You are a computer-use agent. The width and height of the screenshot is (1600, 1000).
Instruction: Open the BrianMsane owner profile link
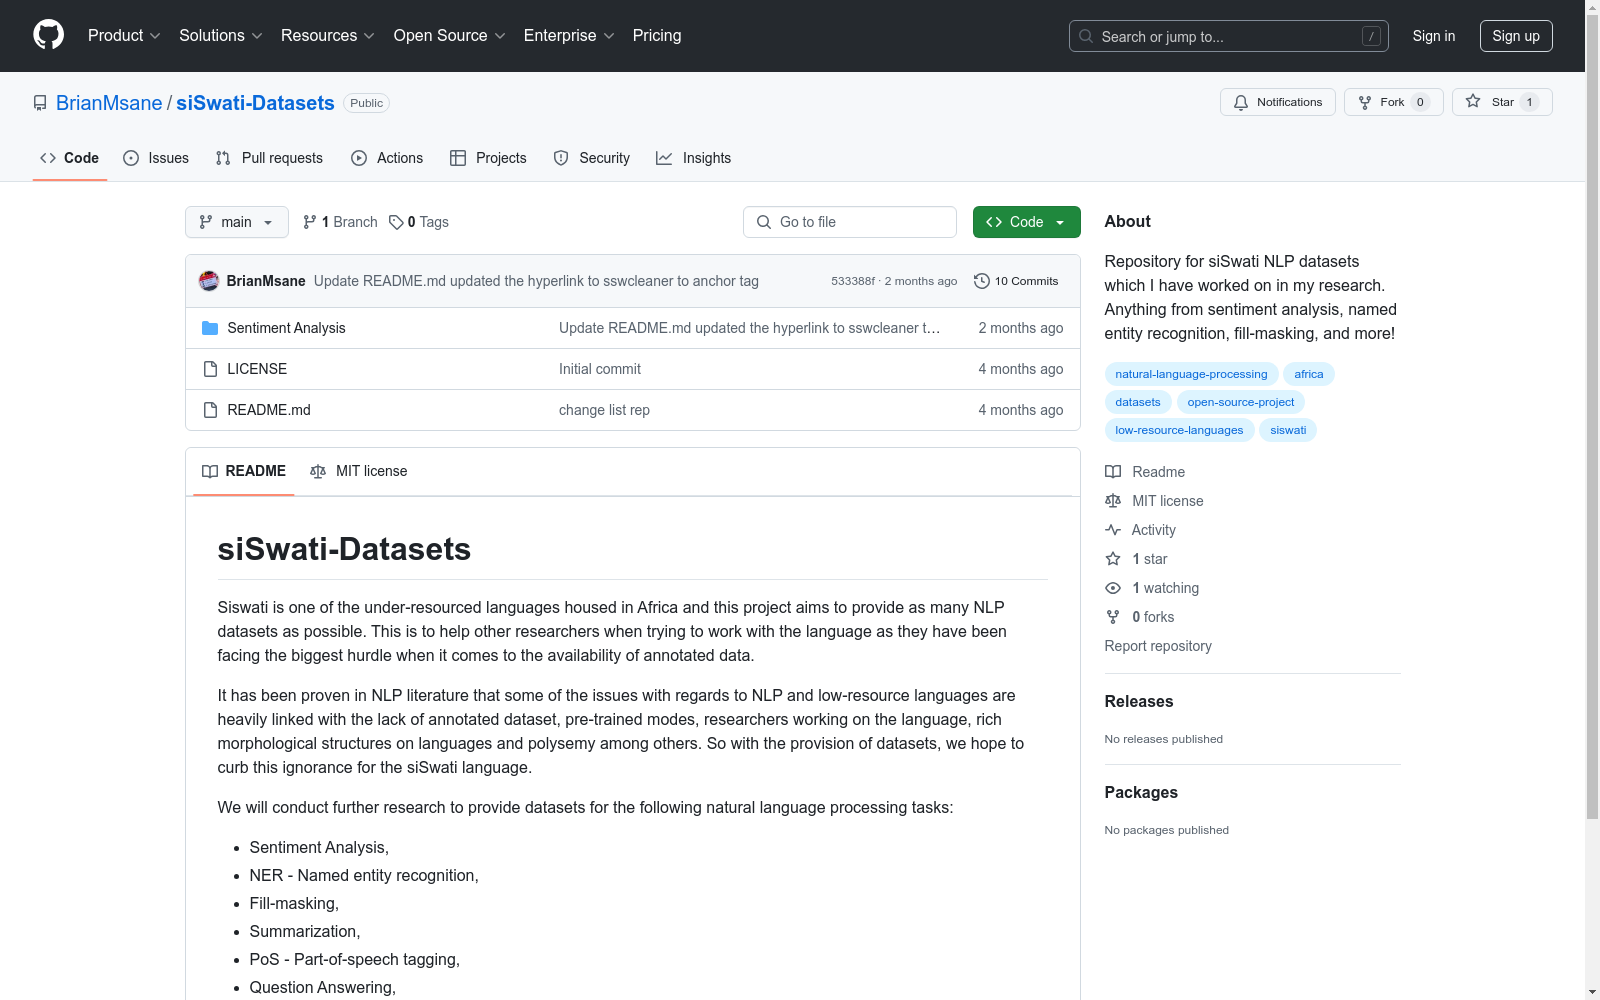(109, 103)
